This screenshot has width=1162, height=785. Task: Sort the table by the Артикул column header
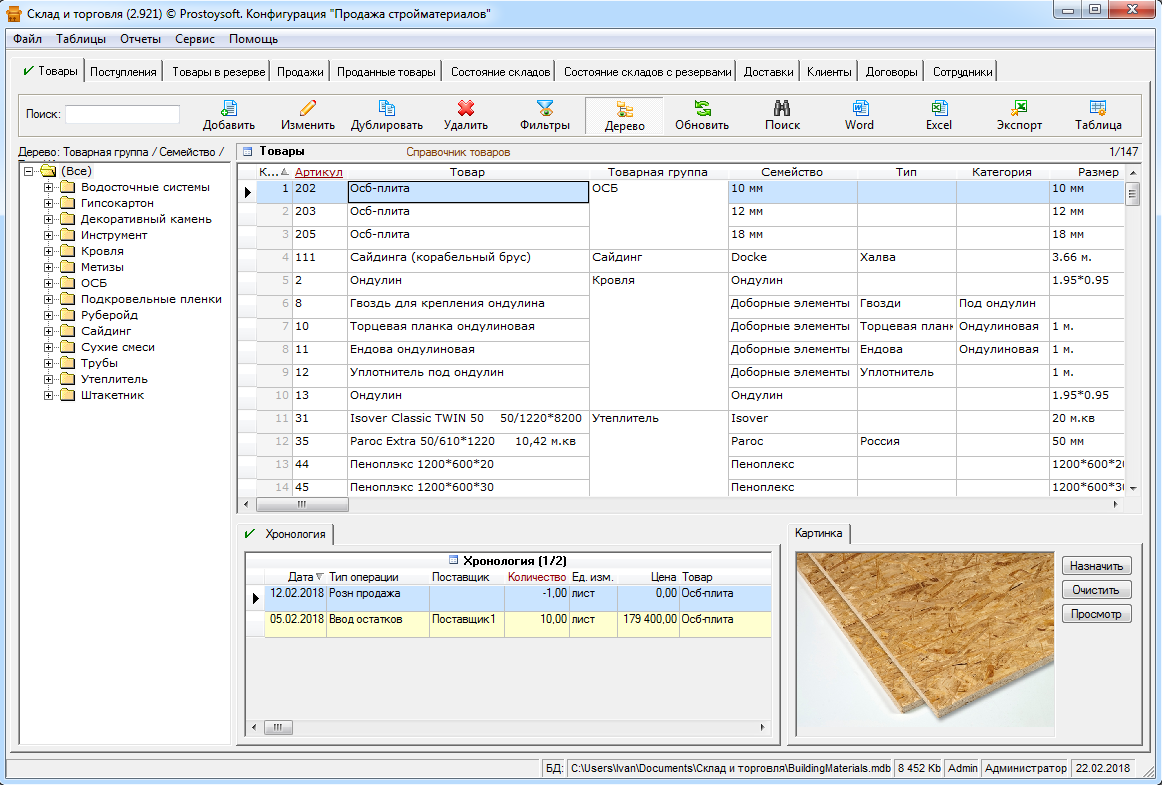click(318, 172)
